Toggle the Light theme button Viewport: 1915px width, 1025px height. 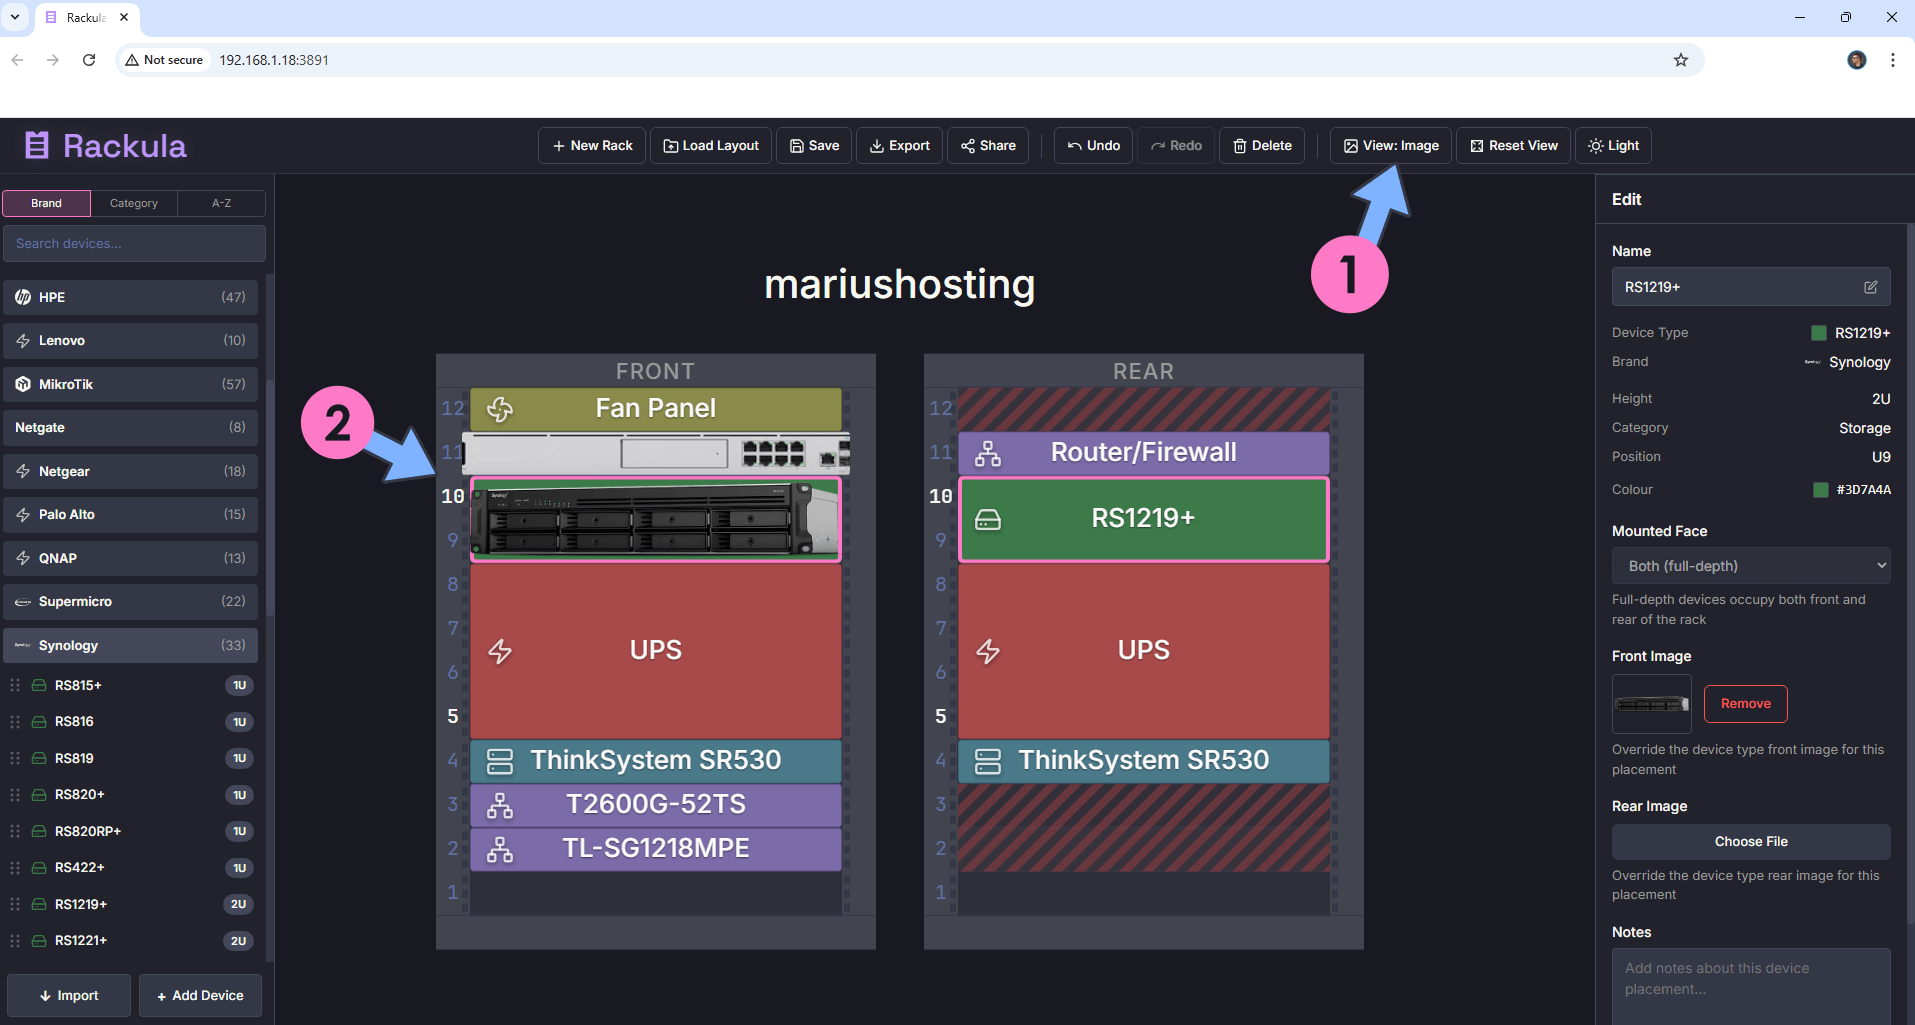tap(1613, 146)
